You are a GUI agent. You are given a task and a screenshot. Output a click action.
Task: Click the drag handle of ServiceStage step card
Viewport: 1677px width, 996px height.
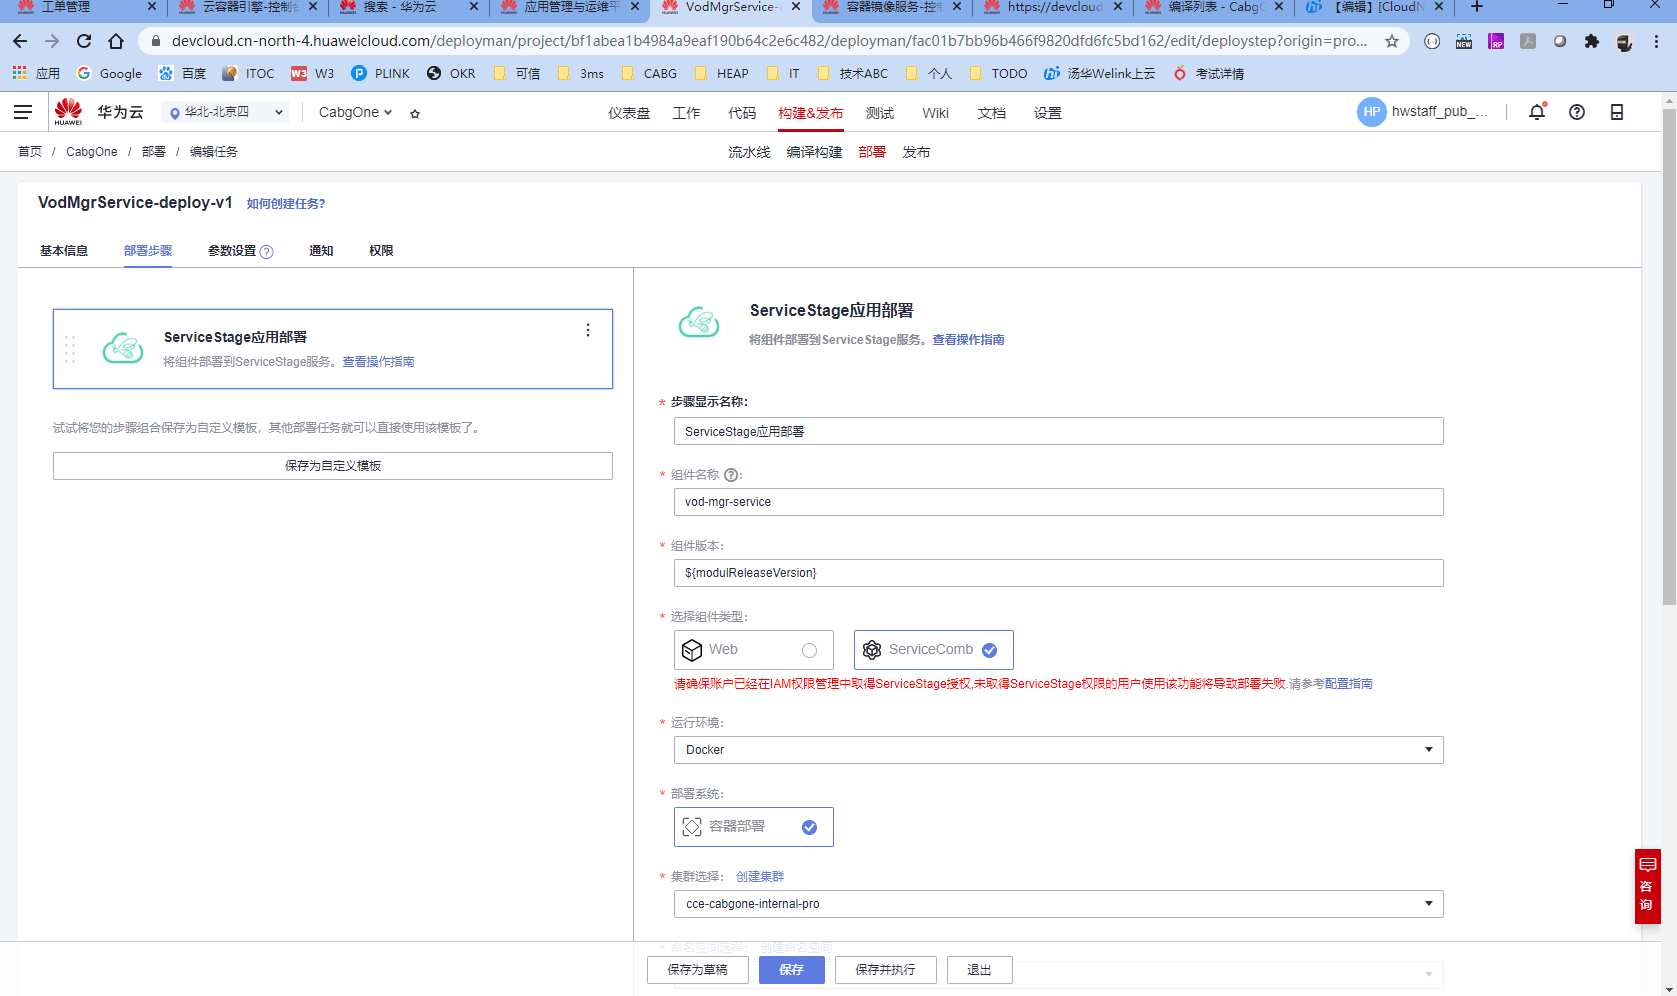click(70, 349)
